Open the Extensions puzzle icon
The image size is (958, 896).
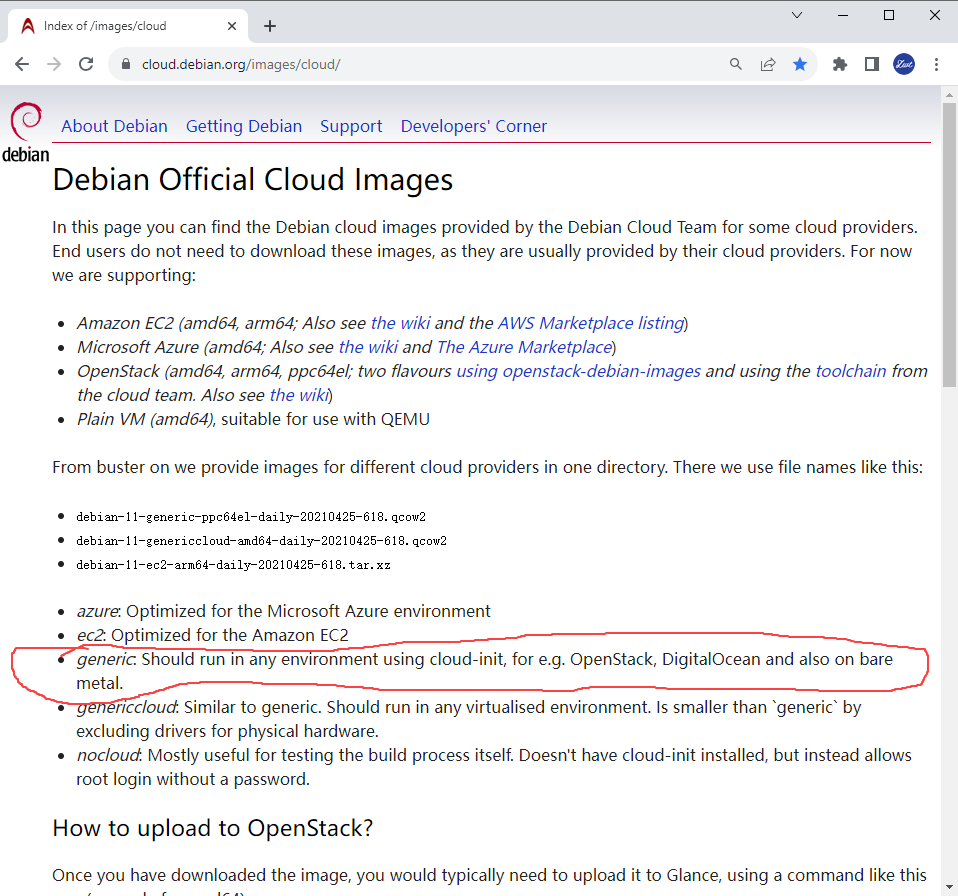coord(840,64)
